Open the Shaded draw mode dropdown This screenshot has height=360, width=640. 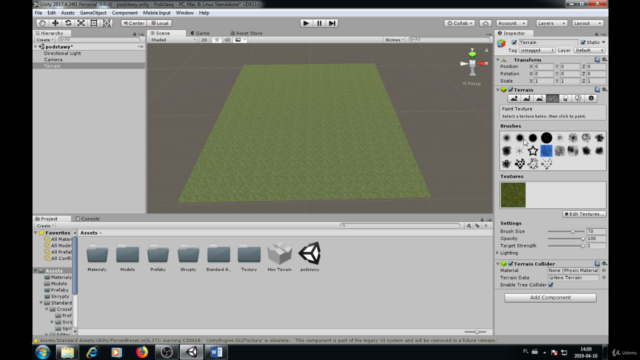[173, 40]
